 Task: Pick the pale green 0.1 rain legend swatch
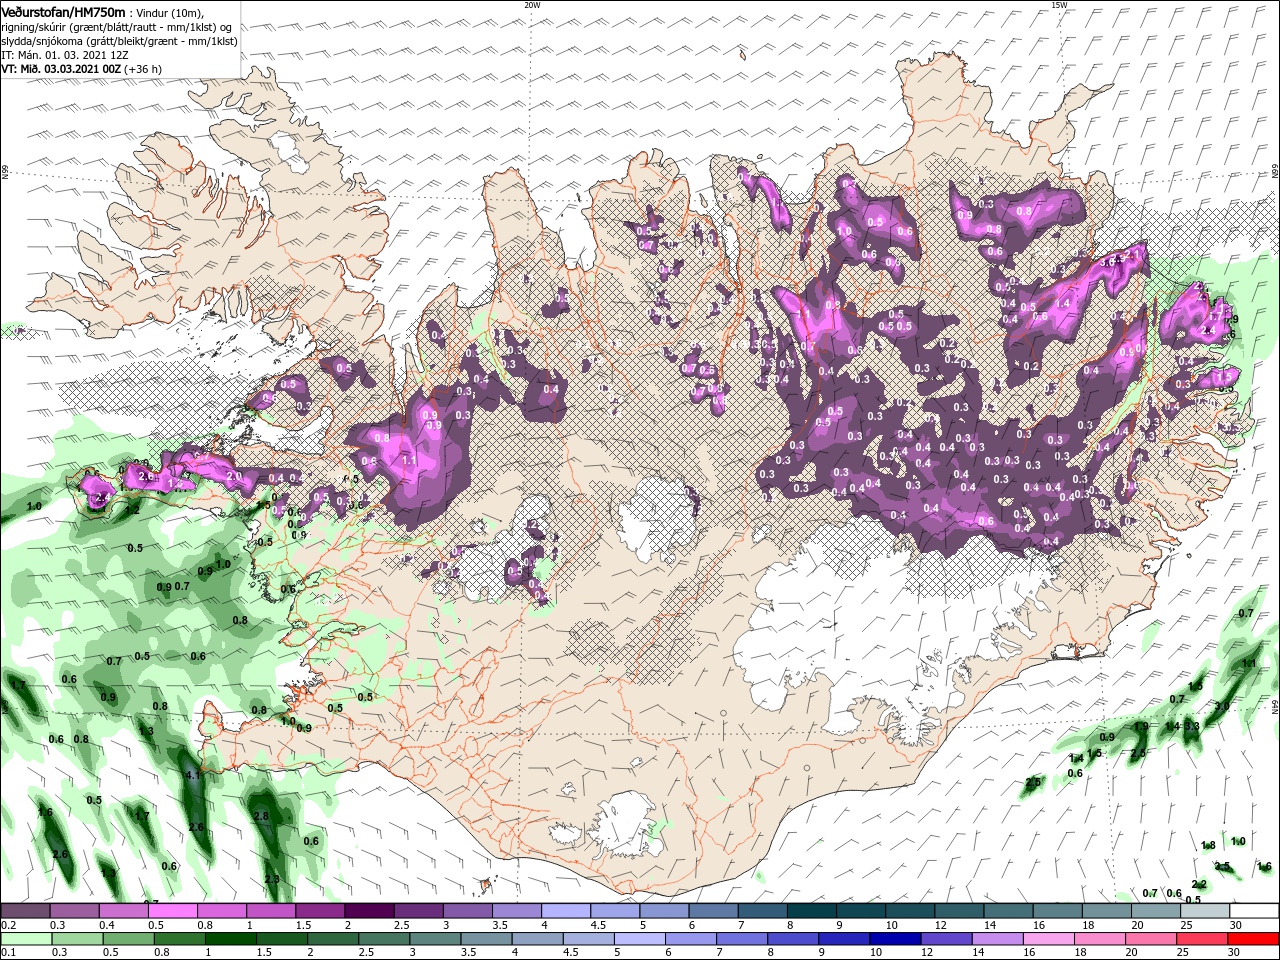coord(26,938)
